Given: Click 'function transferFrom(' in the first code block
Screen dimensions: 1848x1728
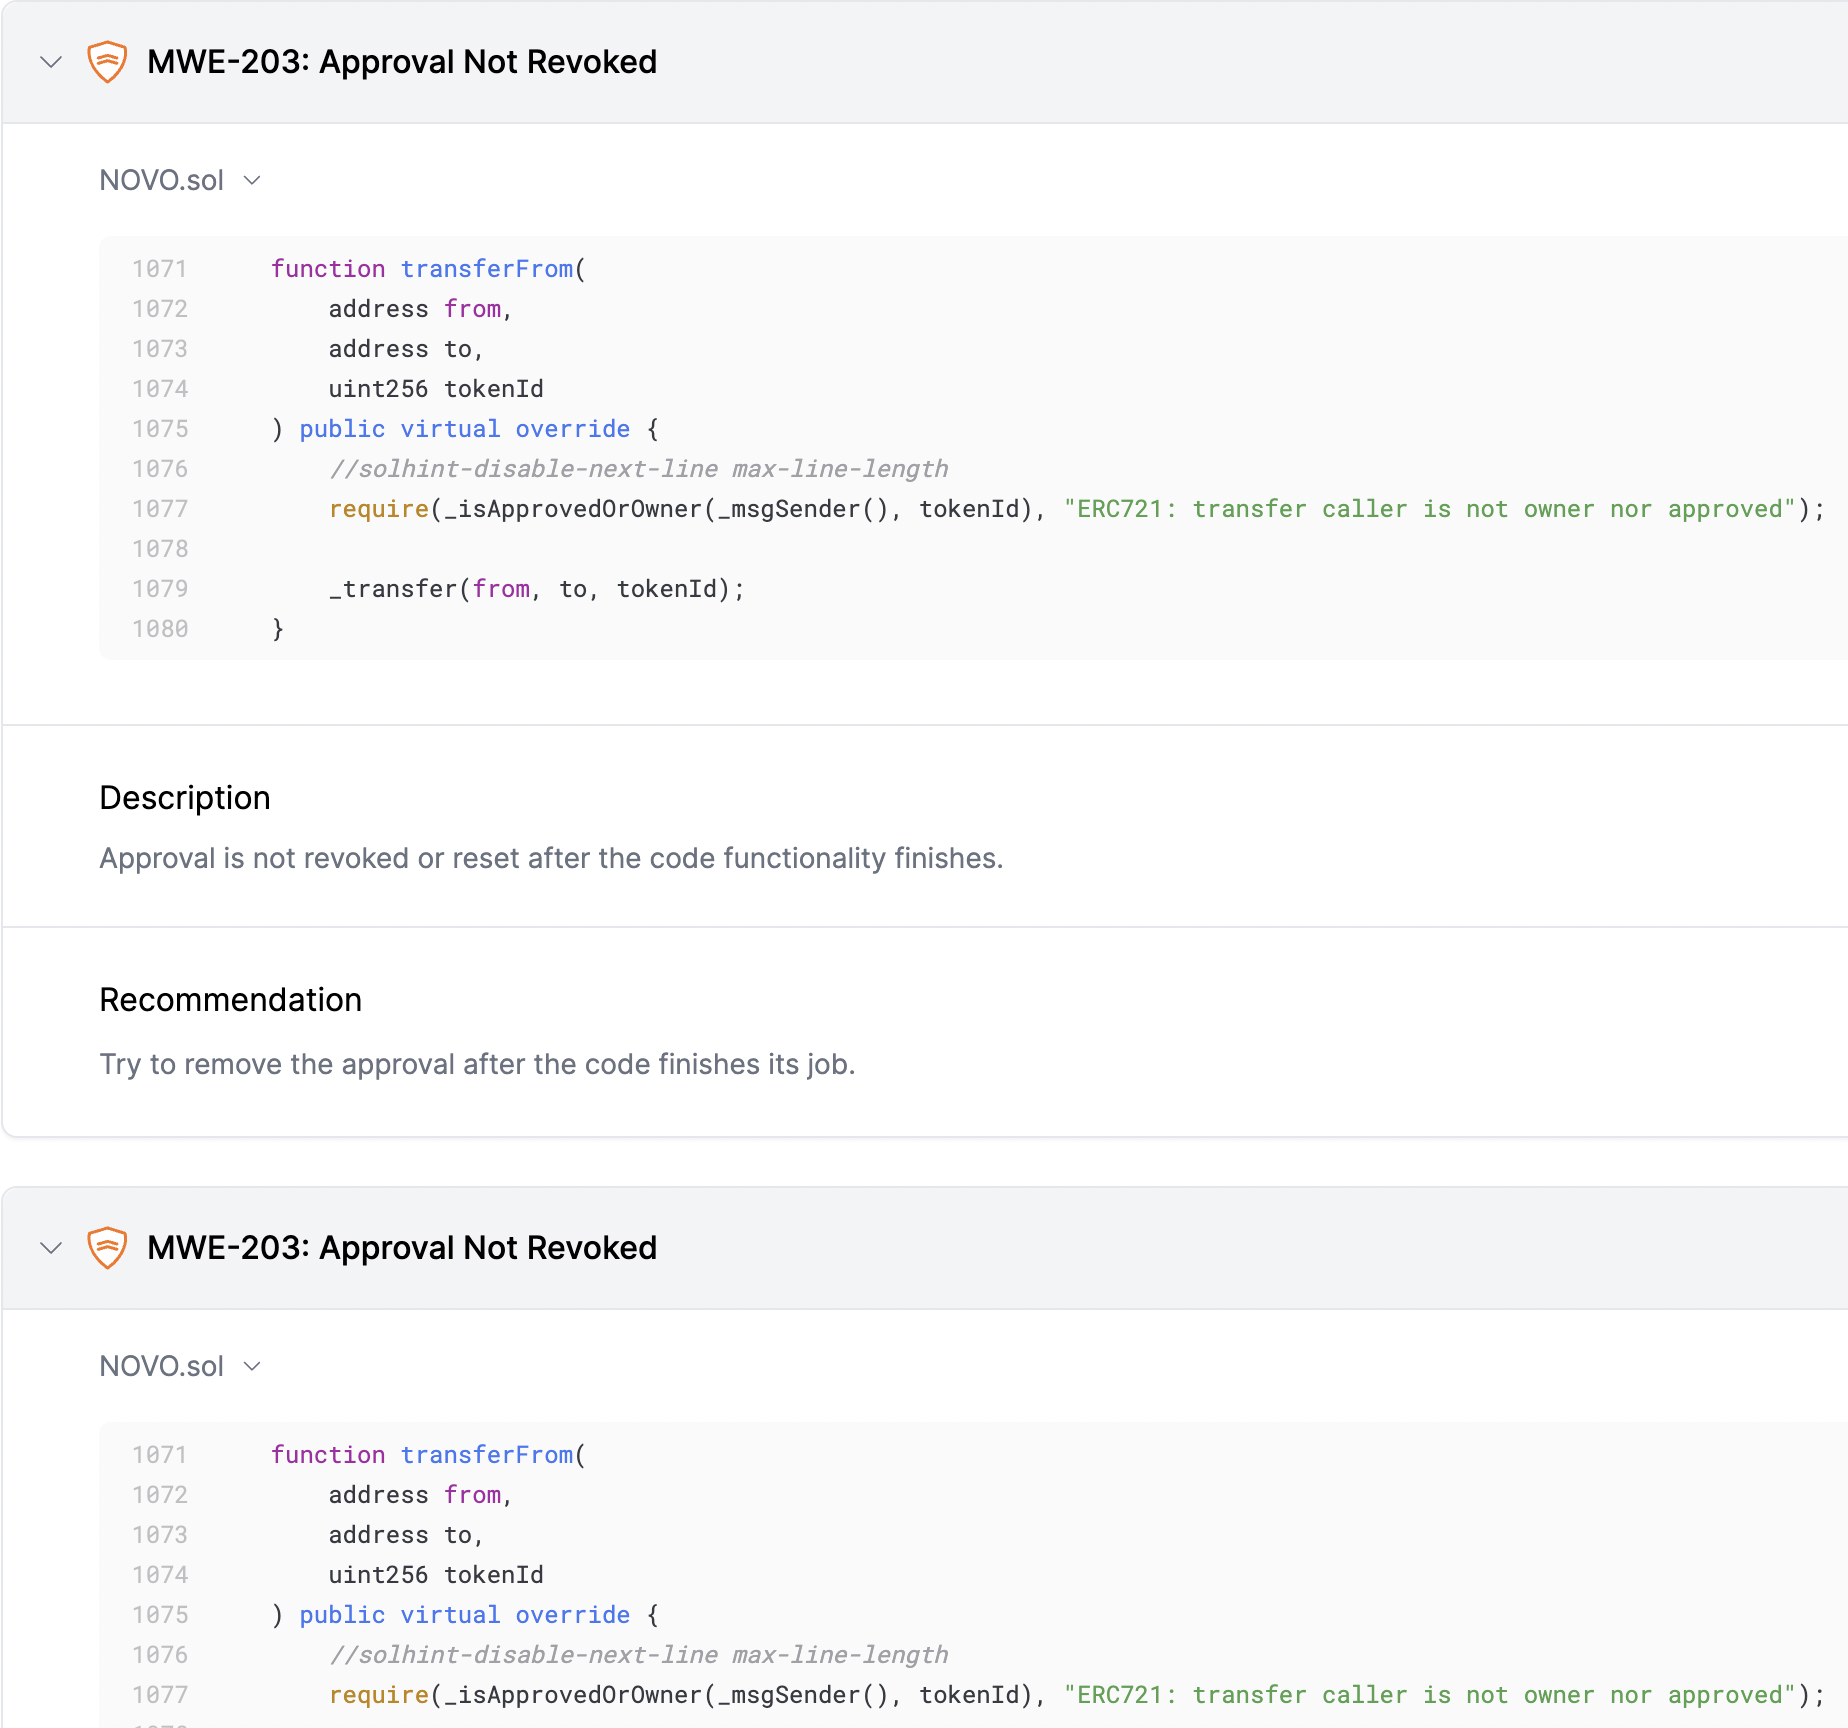Looking at the screenshot, I should 428,269.
